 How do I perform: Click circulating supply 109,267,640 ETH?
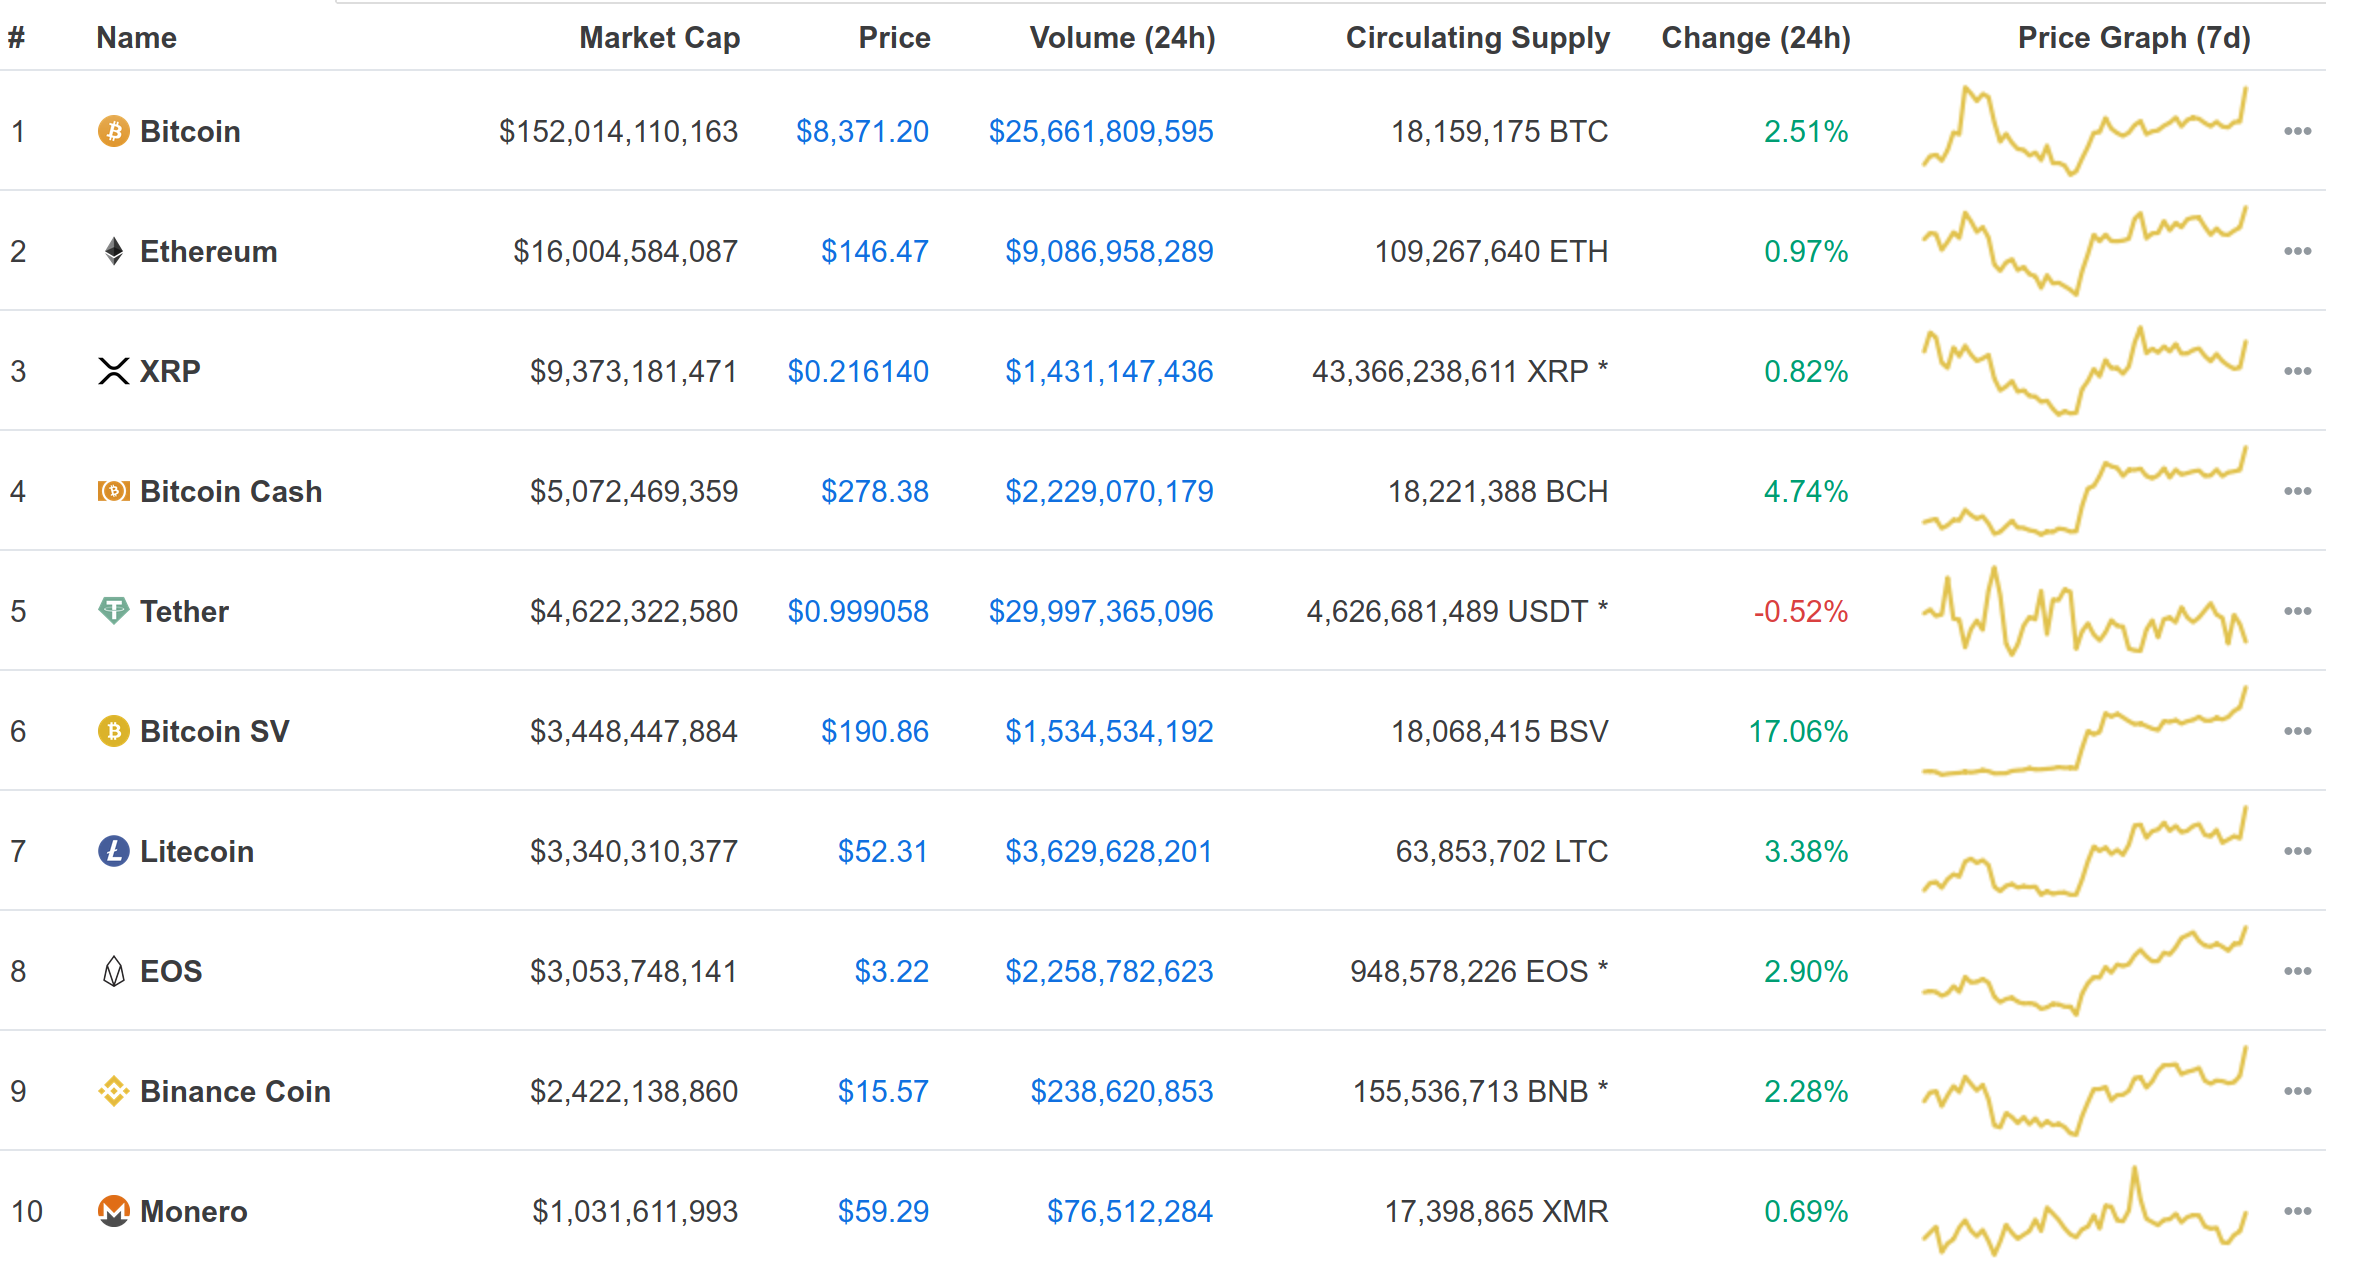1491,251
